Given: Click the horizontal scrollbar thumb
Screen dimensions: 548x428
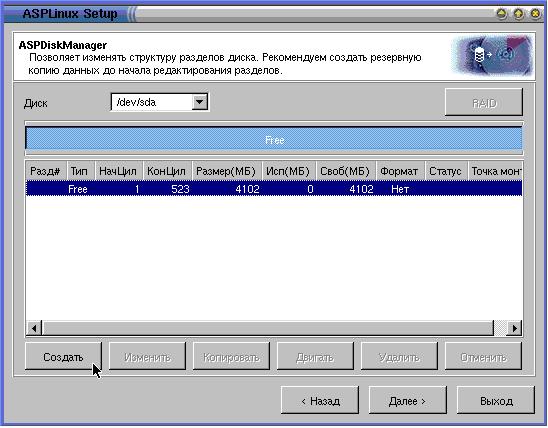Looking at the screenshot, I should tap(268, 328).
